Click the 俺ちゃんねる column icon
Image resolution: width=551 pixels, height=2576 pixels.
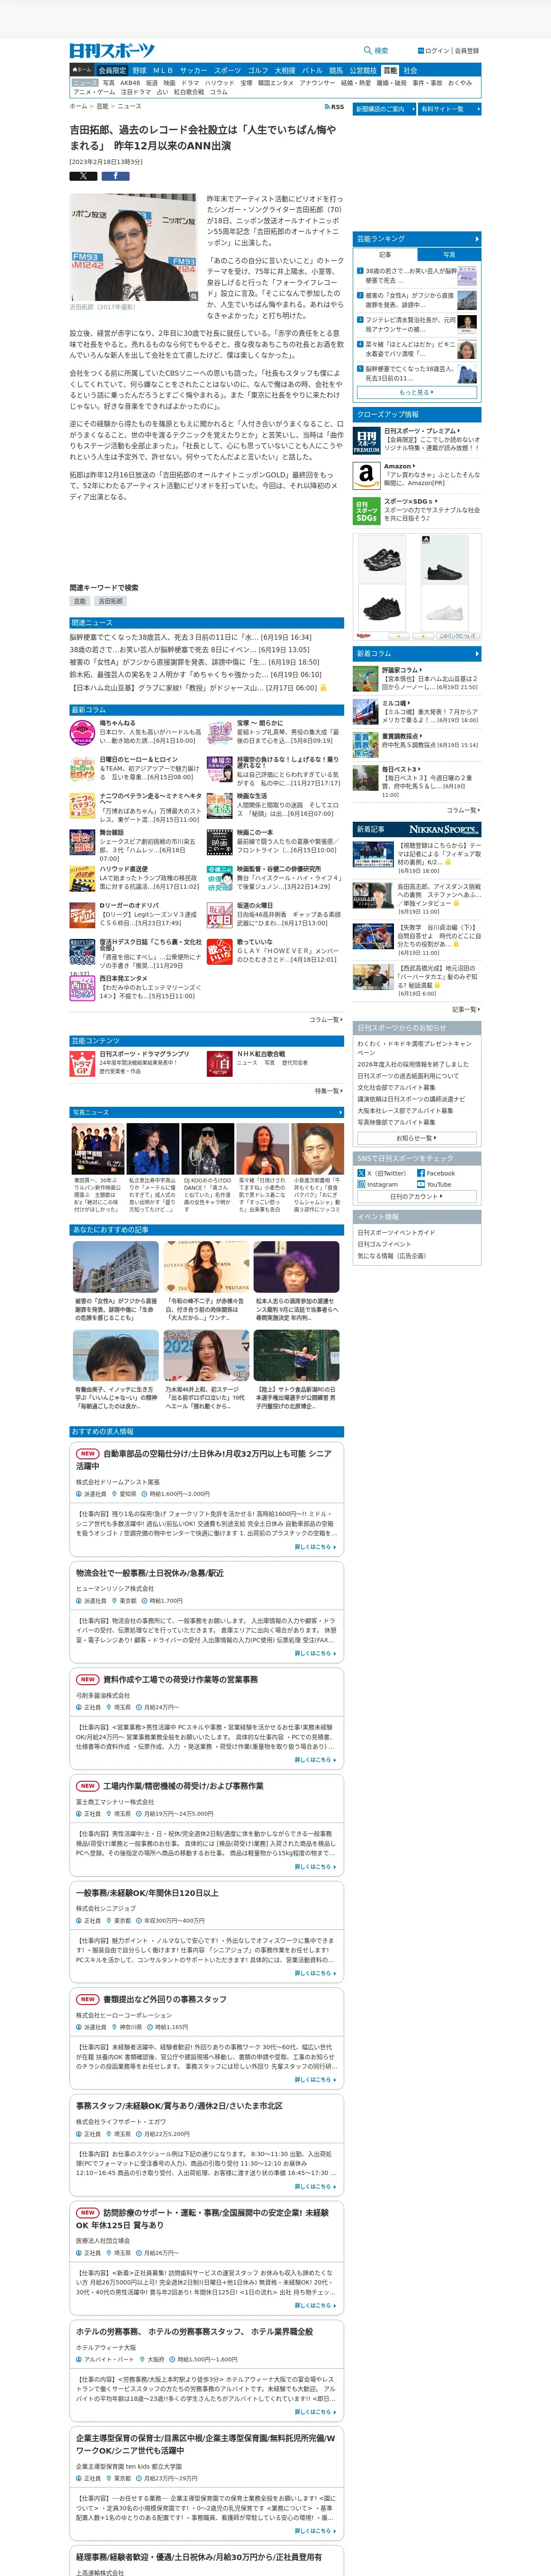point(82,733)
